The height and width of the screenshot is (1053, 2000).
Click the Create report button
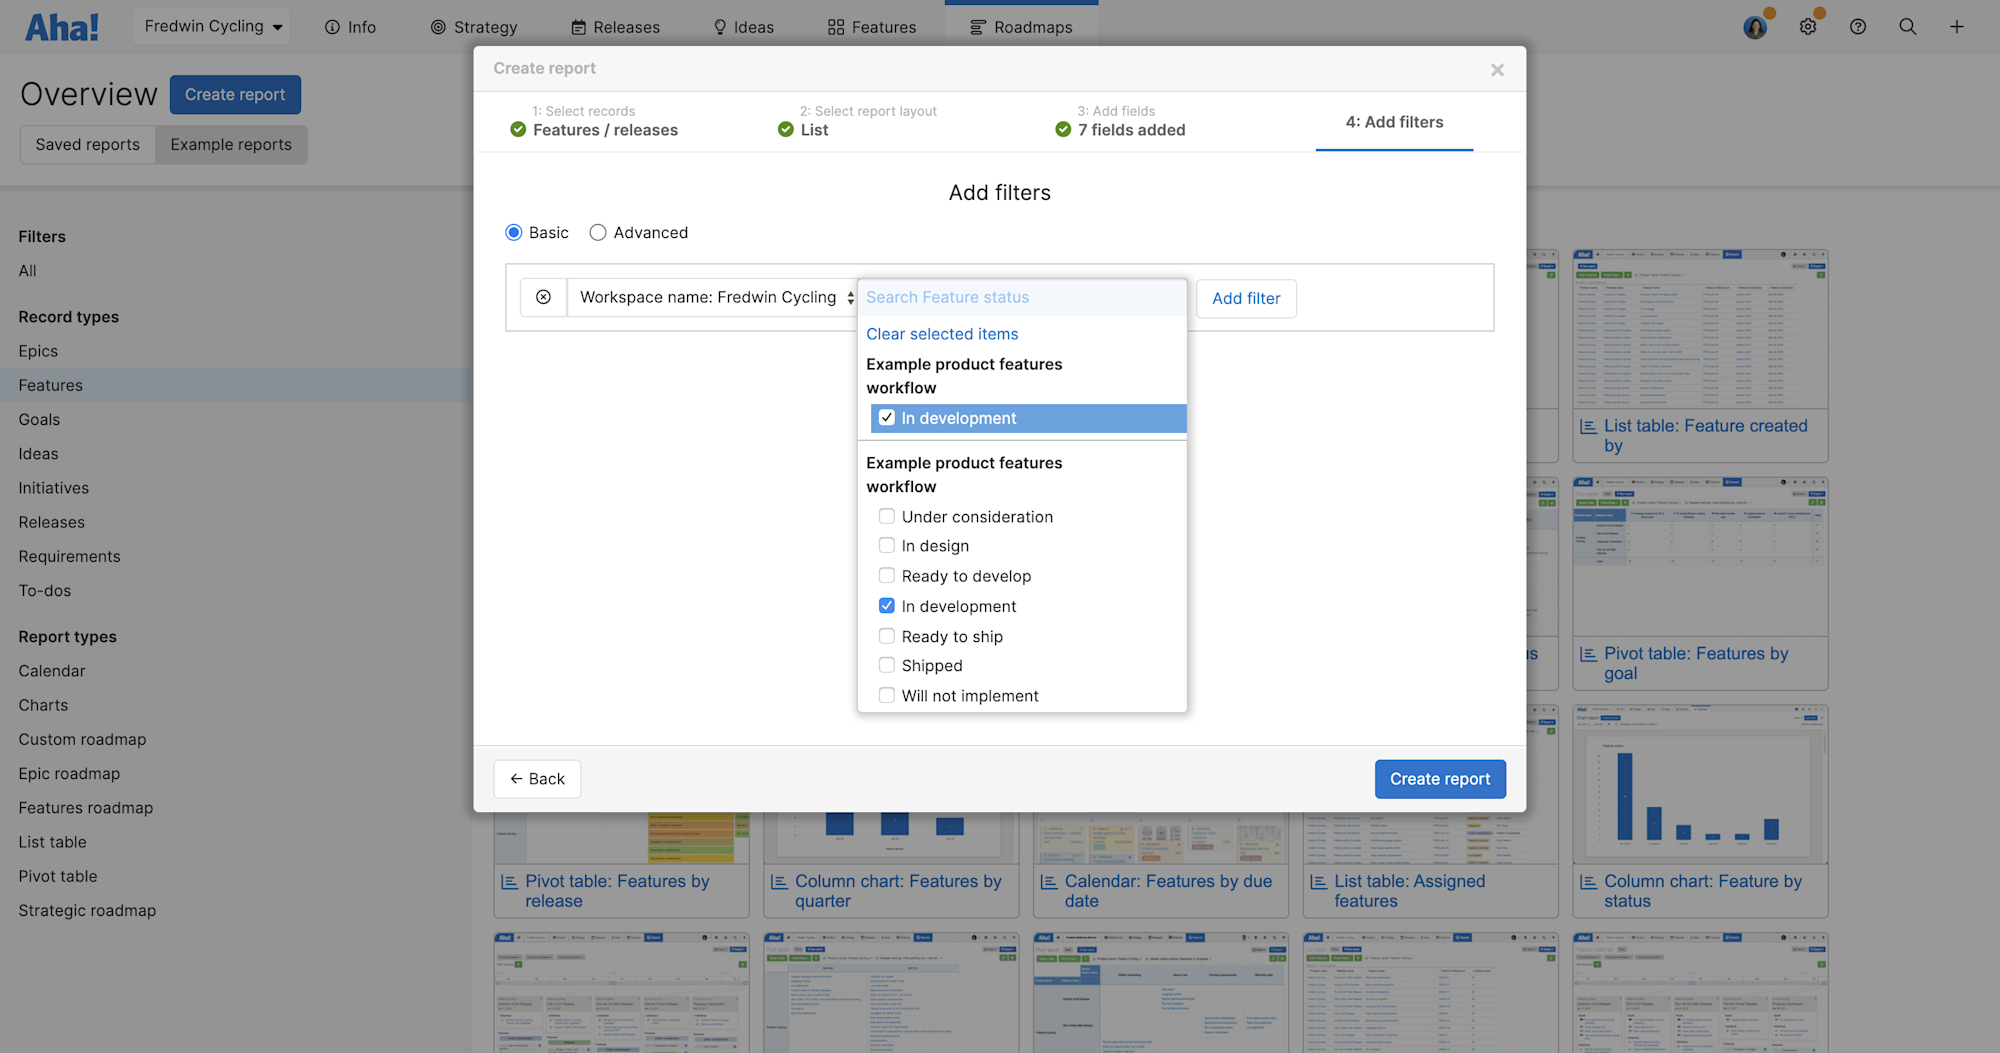point(1440,779)
